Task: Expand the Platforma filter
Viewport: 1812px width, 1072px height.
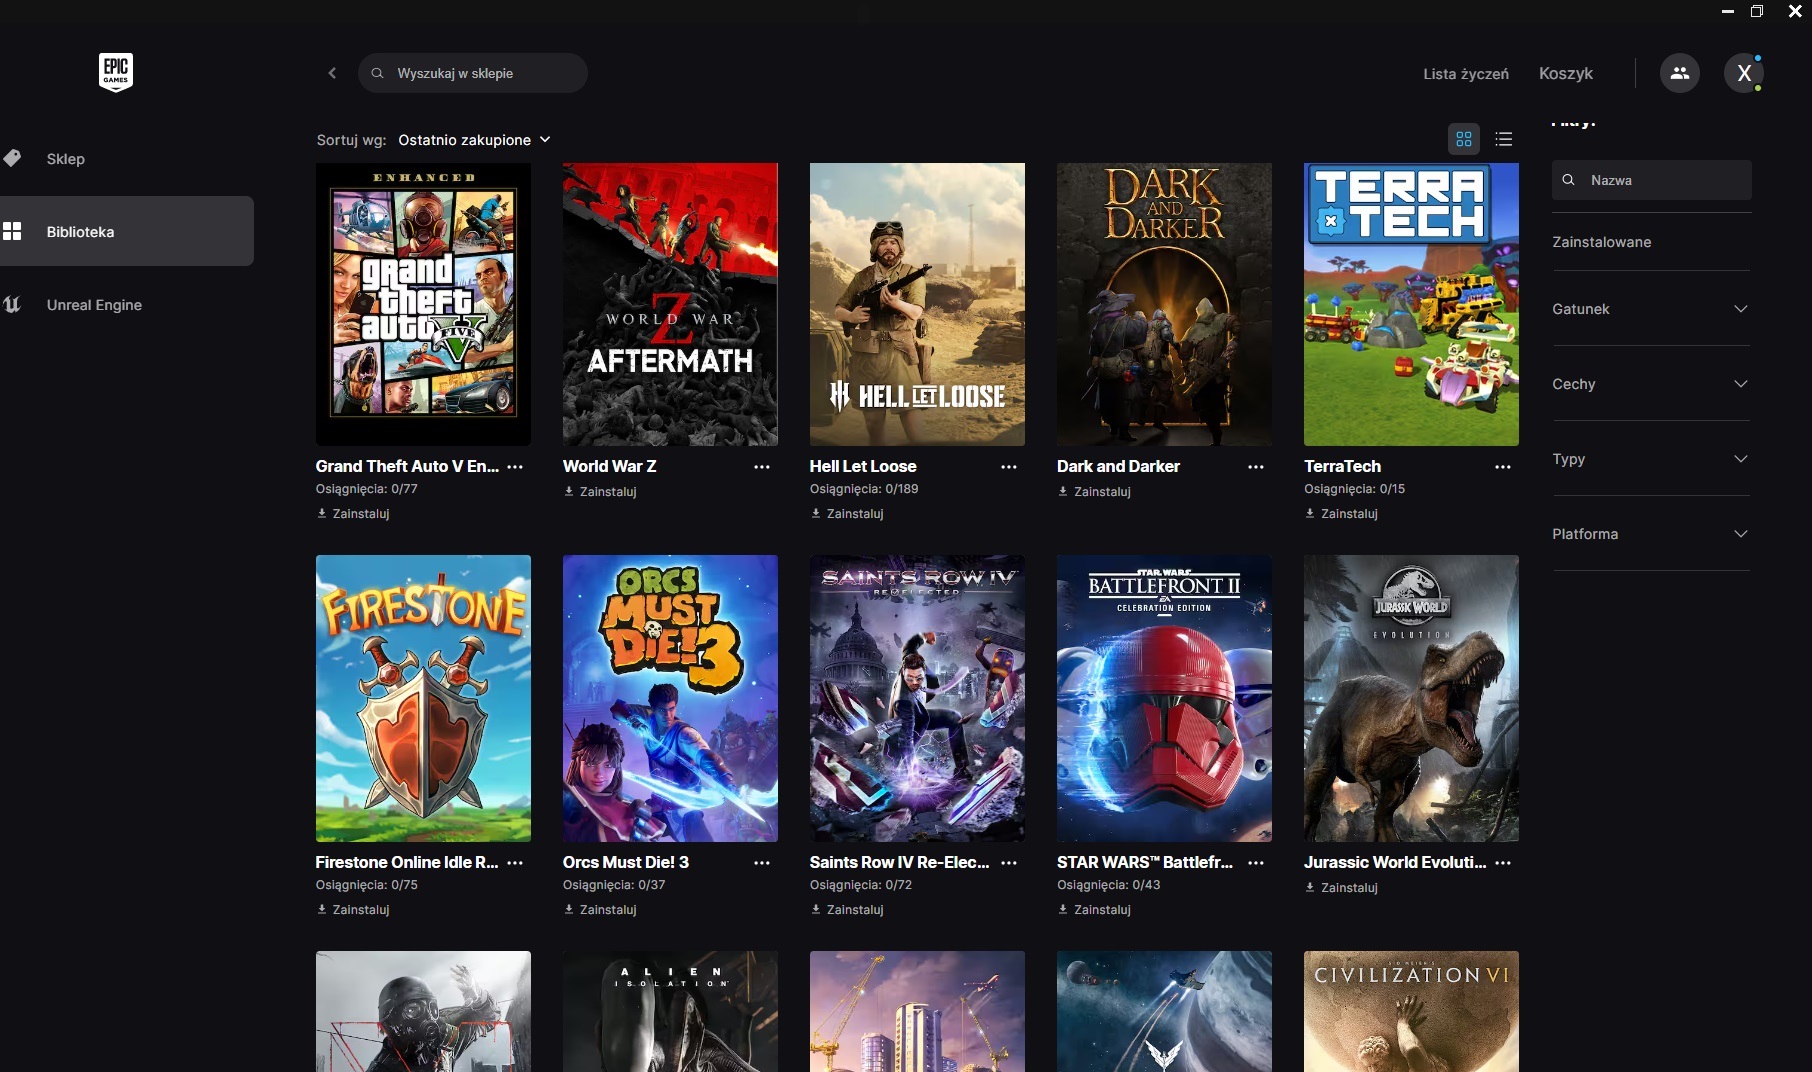Action: 1651,534
